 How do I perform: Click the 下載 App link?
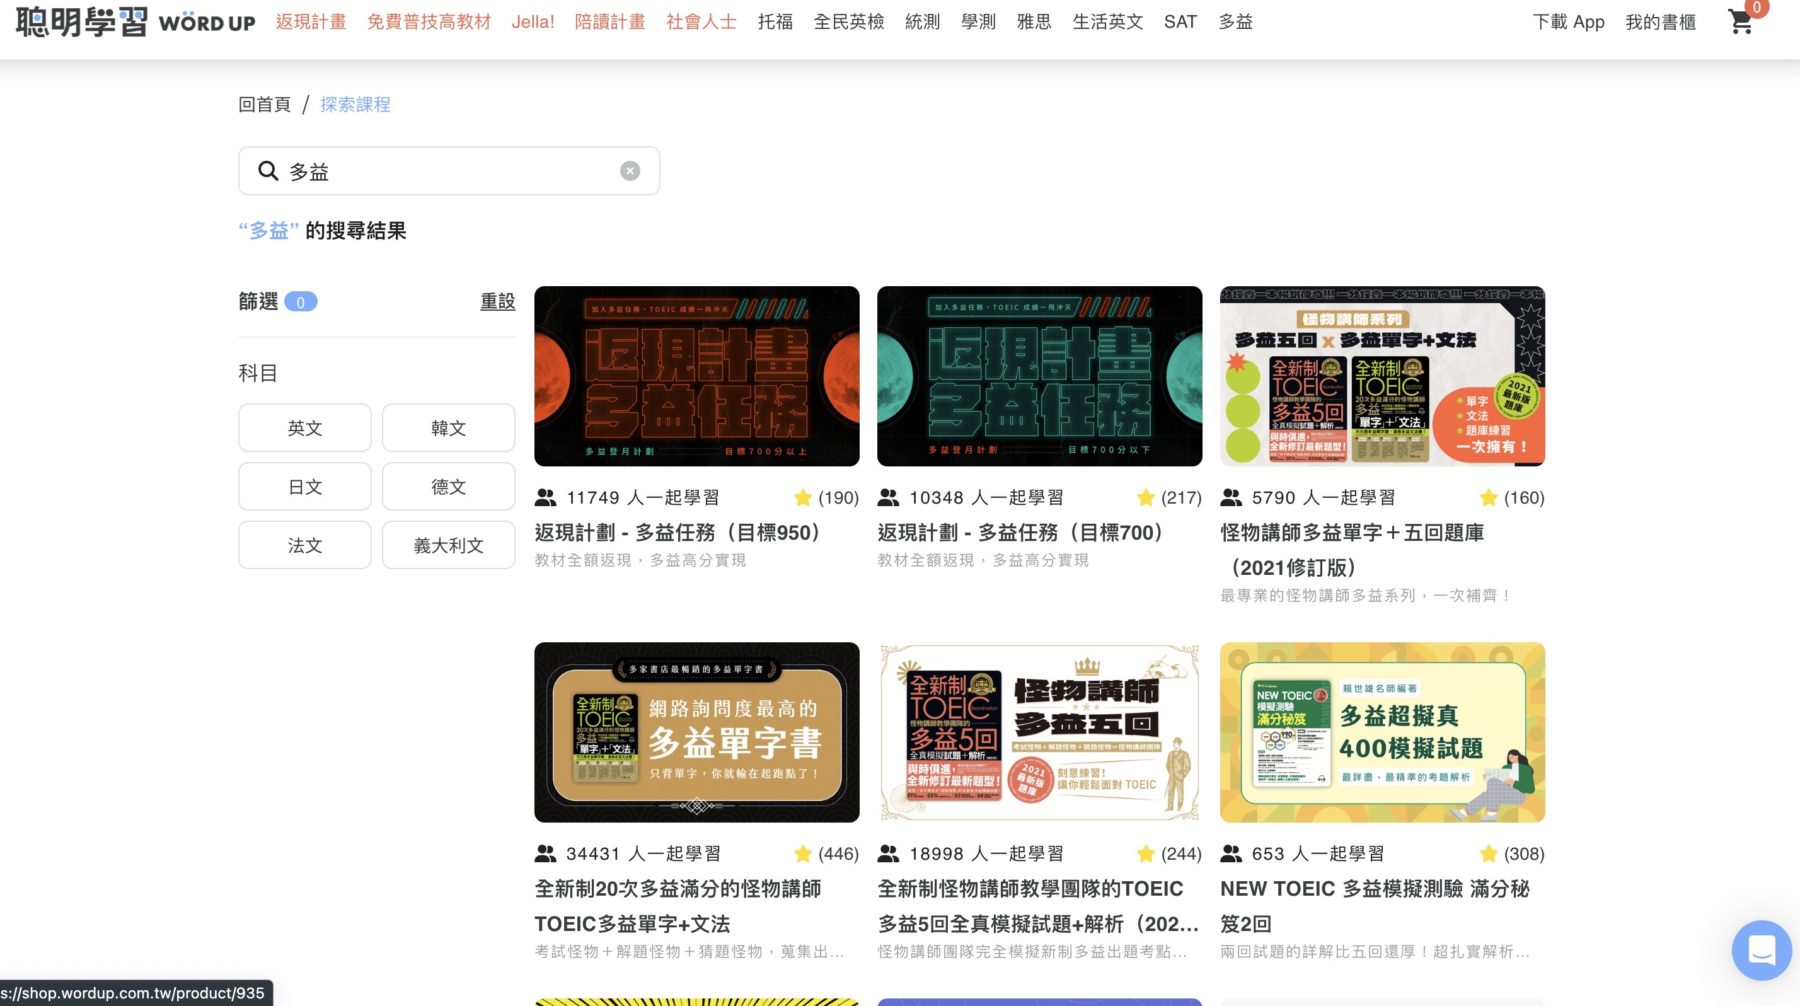pyautogui.click(x=1568, y=22)
